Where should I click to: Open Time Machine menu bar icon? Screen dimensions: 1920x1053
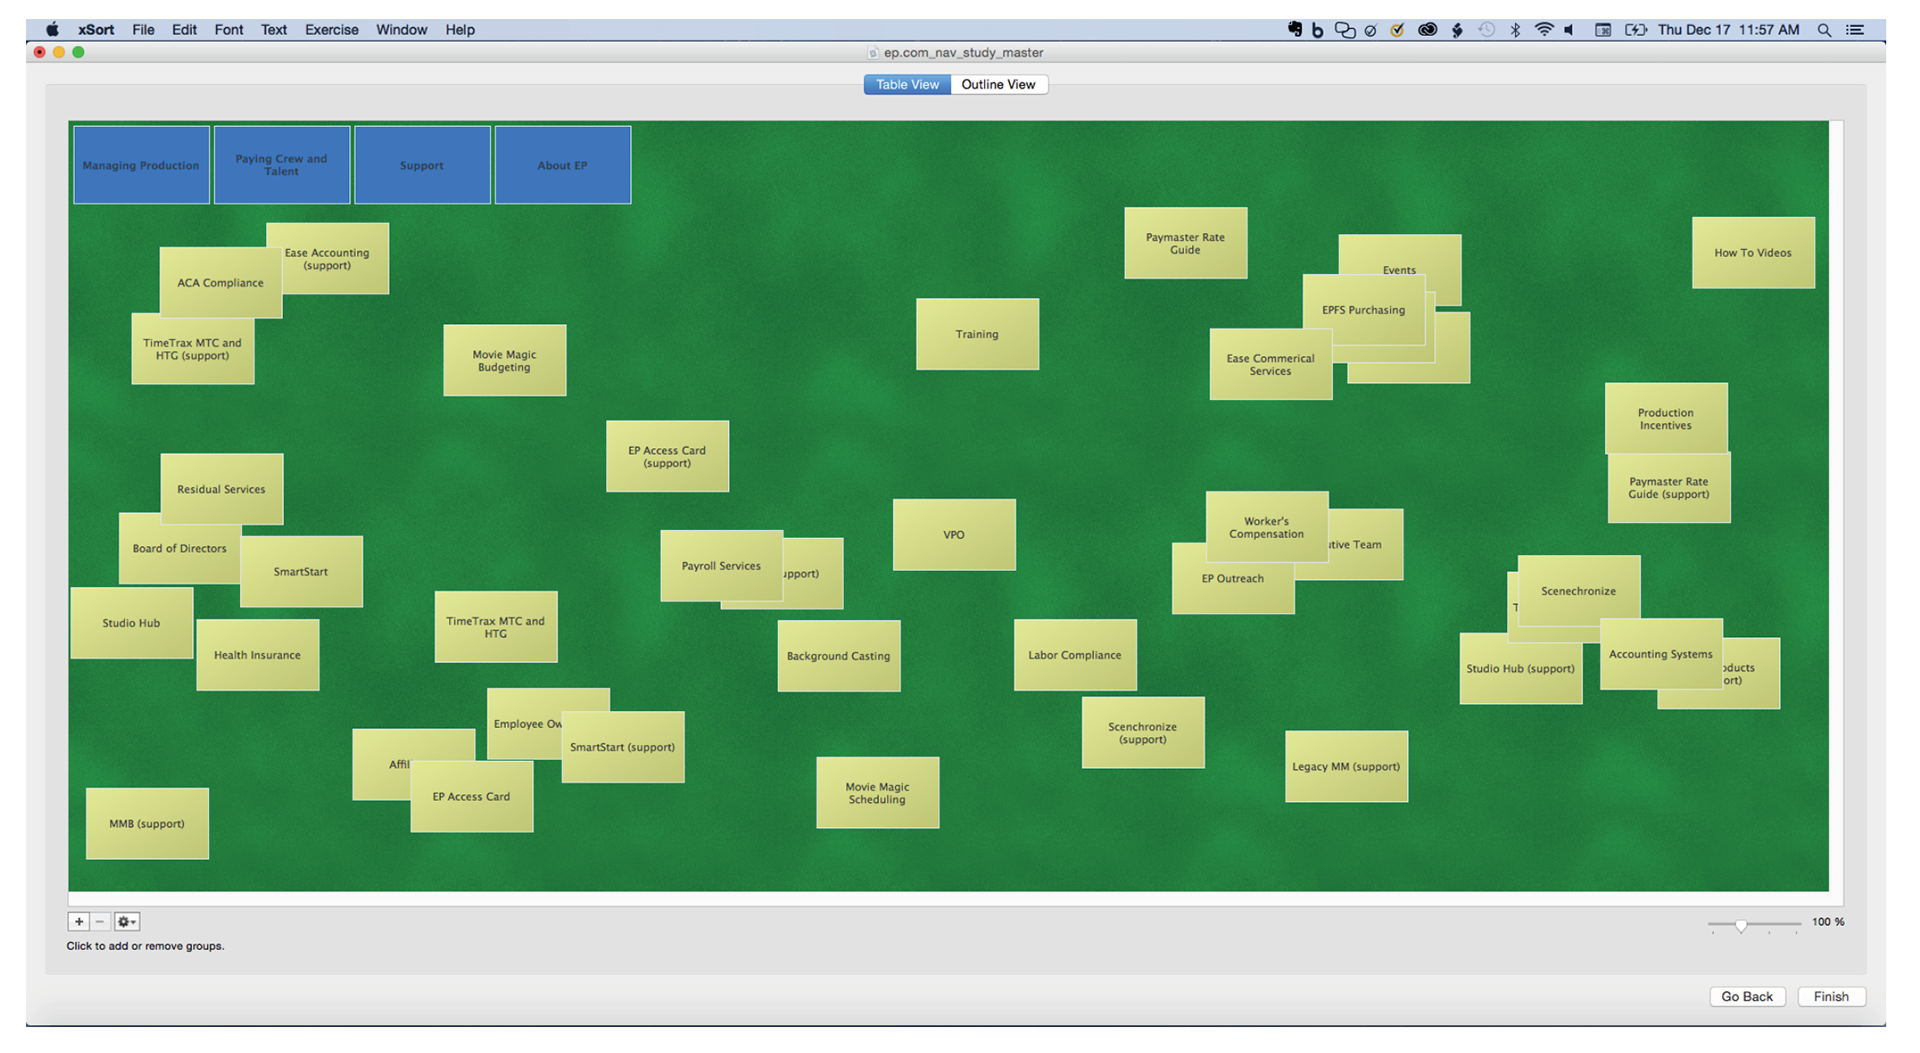click(x=1487, y=30)
